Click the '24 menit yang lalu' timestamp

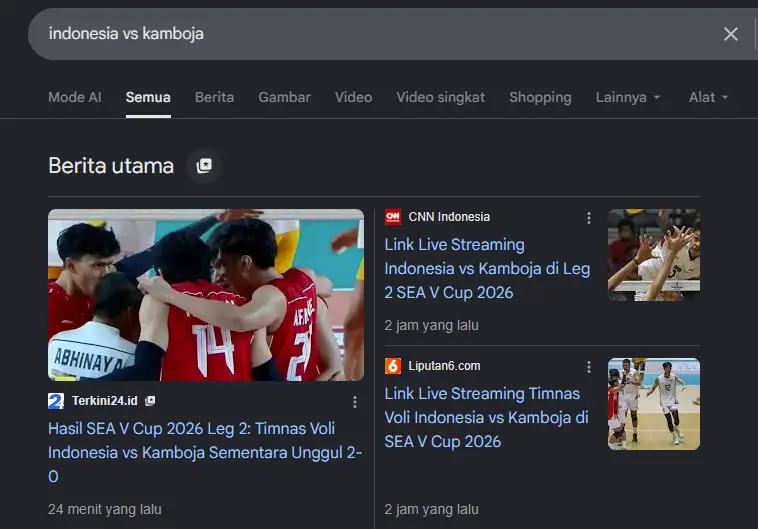[105, 509]
